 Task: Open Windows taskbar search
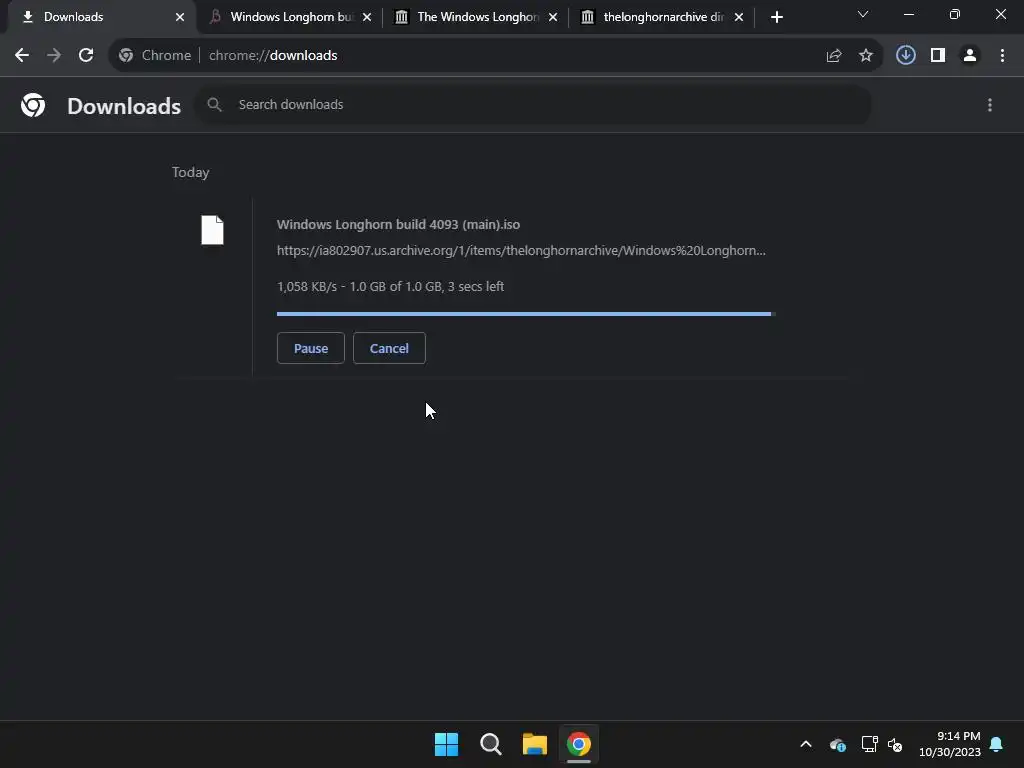tap(490, 744)
